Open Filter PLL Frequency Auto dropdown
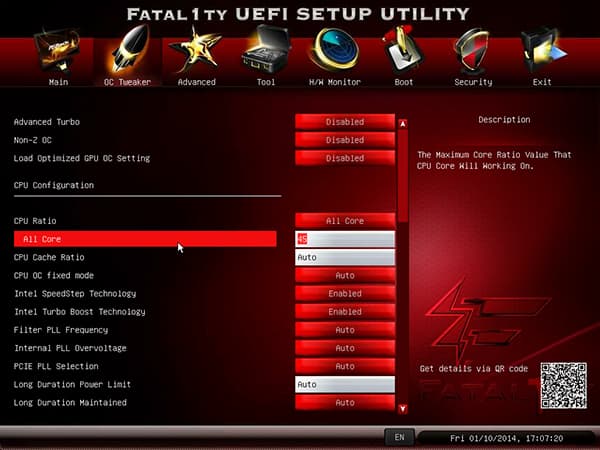Viewport: 600px width, 450px height. coord(345,330)
